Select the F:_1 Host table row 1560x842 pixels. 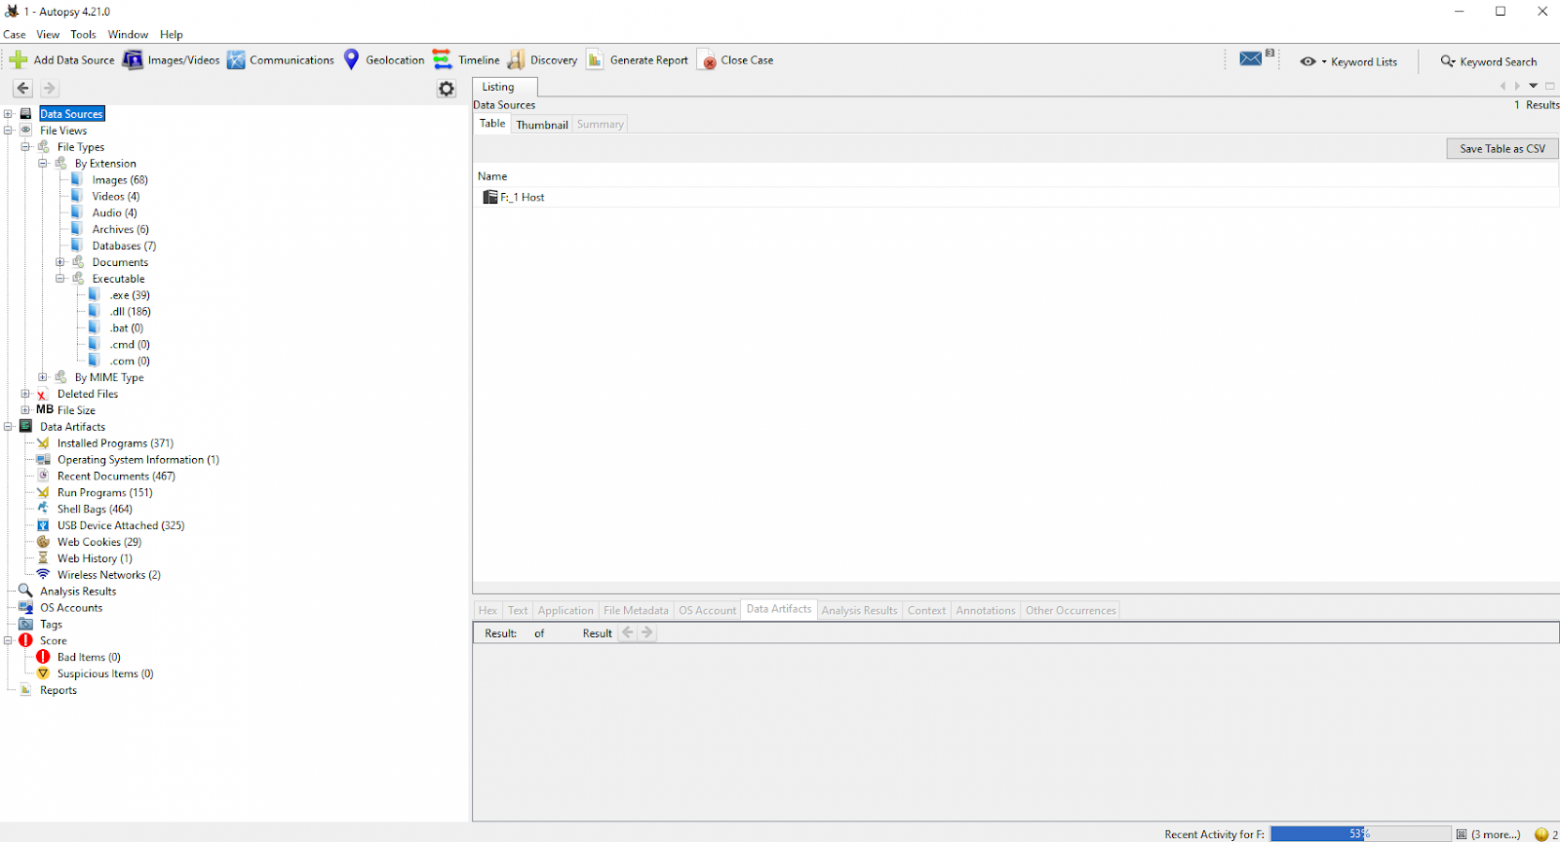(x=523, y=198)
